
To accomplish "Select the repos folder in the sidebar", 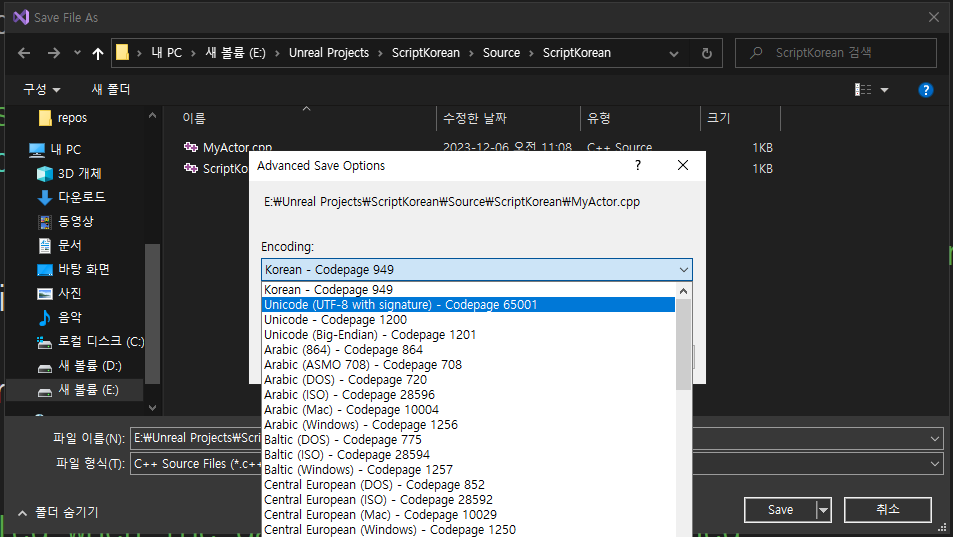I will [72, 118].
